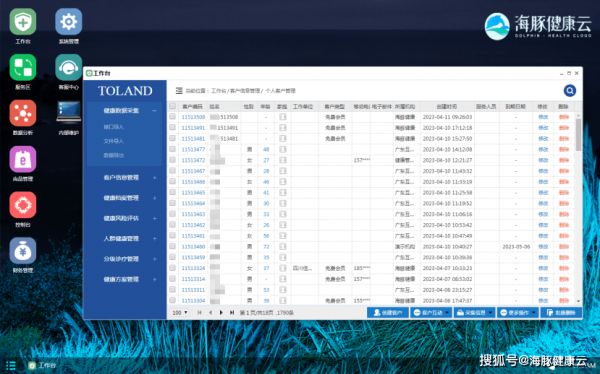This screenshot has width=600, height=374.
Task: Tick the checkbox for customer 11513467
Action: 172,171
